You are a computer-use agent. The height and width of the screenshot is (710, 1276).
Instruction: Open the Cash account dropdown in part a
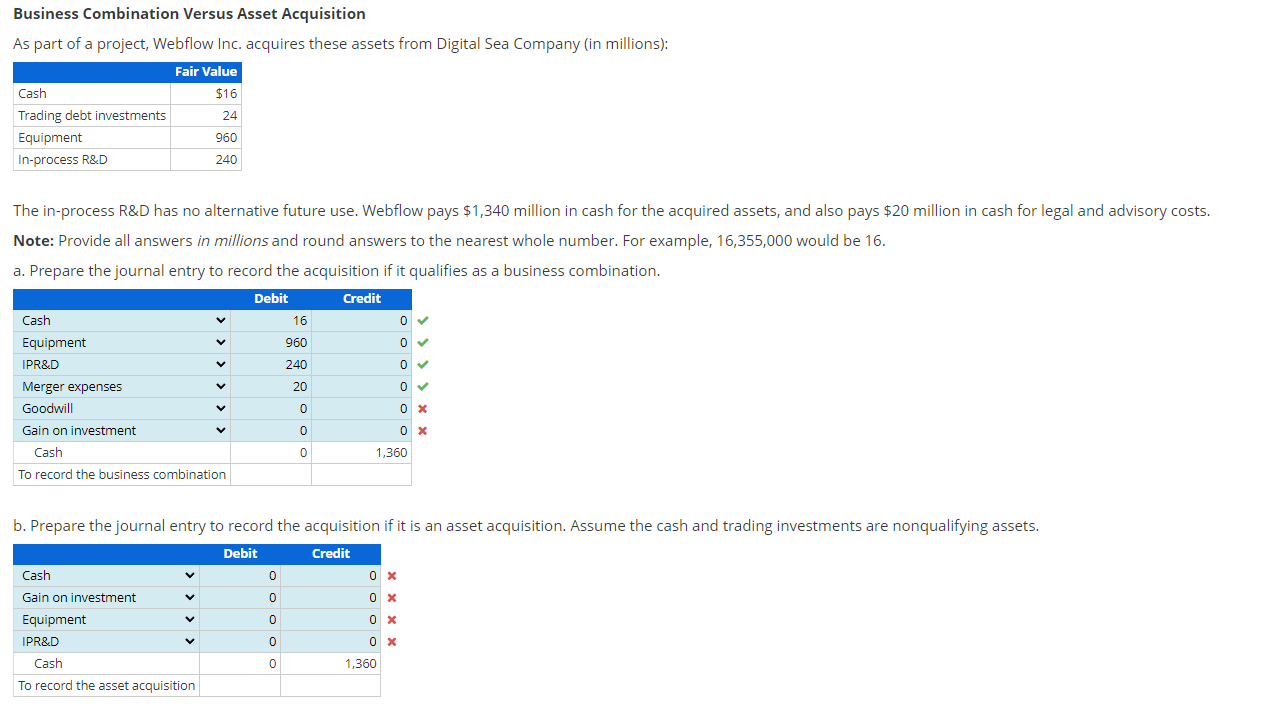coord(122,321)
